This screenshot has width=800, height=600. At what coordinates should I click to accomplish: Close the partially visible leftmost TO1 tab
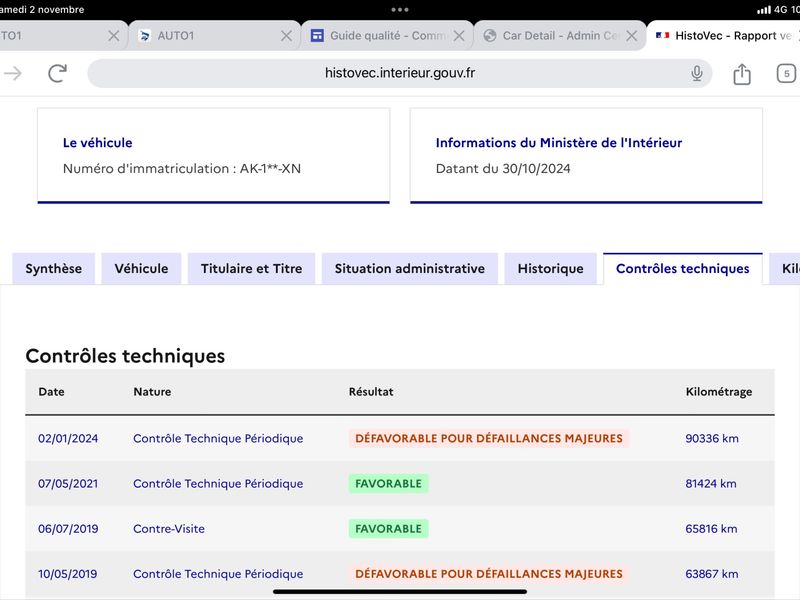click(x=114, y=36)
